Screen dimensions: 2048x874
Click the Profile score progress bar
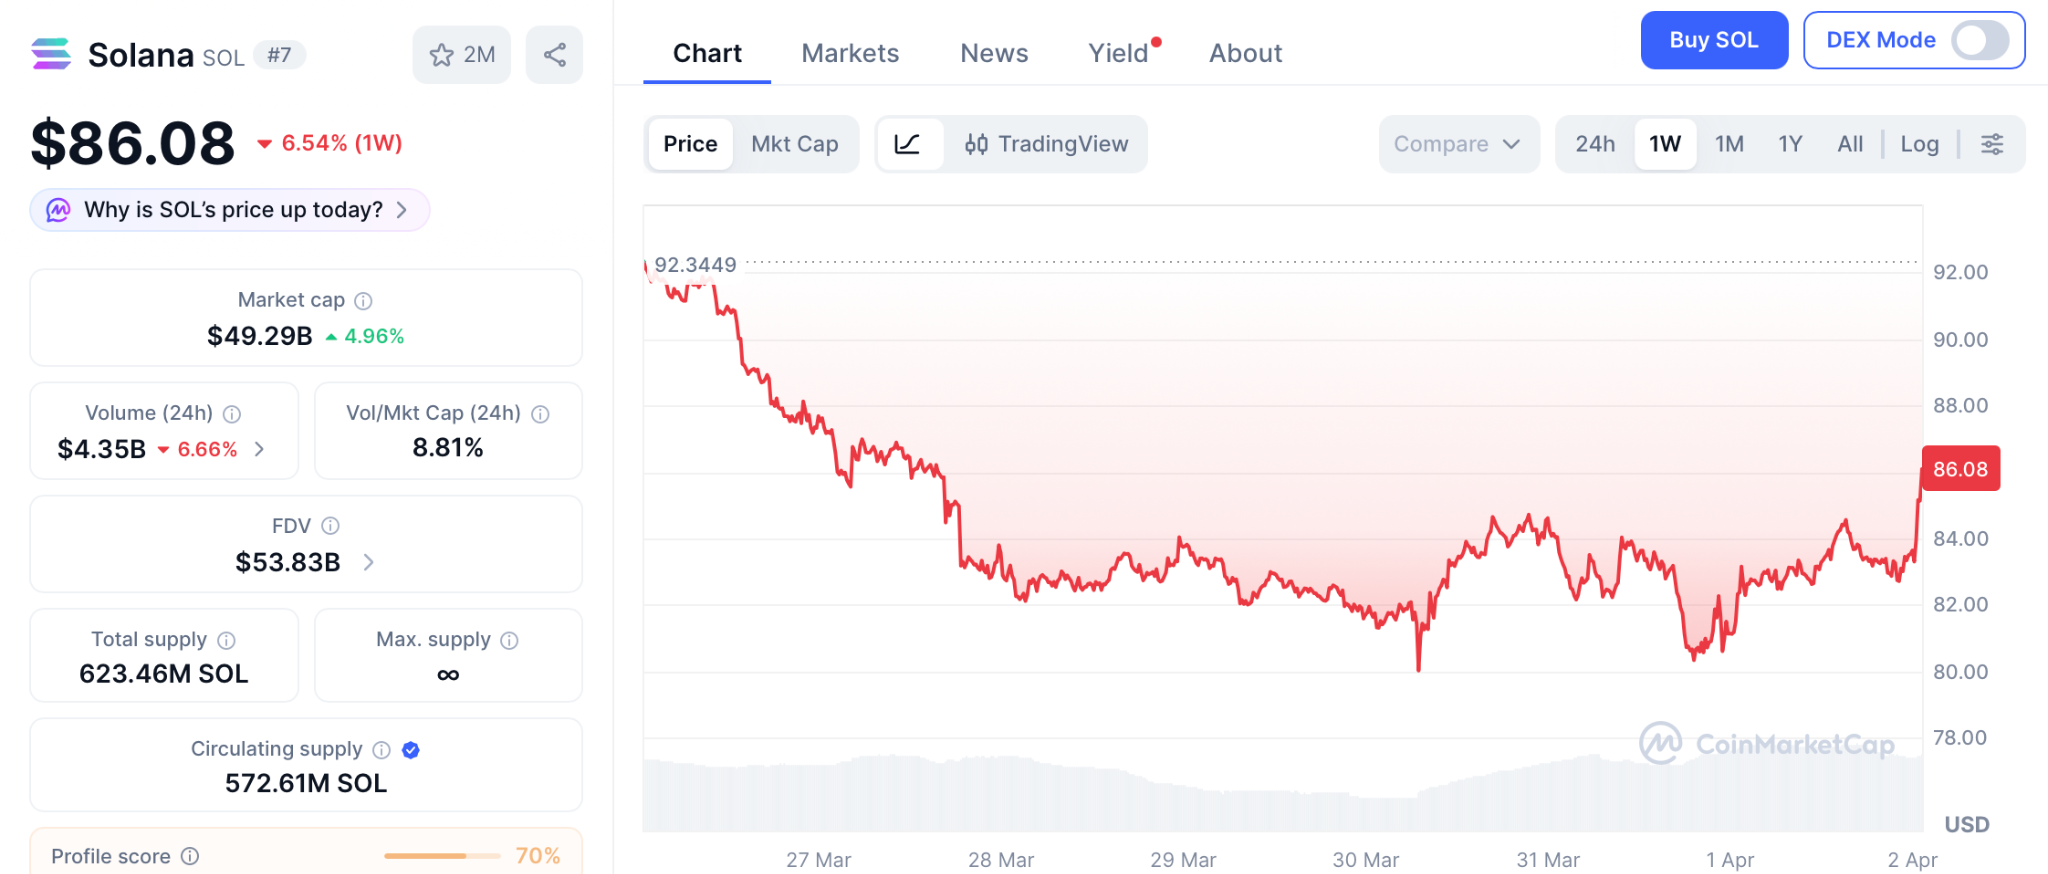(x=441, y=856)
